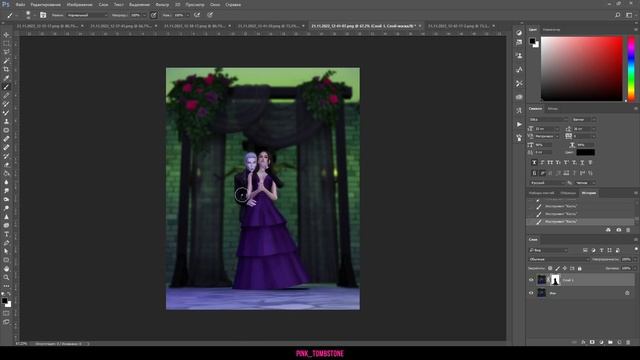Screen dimensions: 640x360
Task: Select the Zoom tool
Action: (x=6, y=277)
